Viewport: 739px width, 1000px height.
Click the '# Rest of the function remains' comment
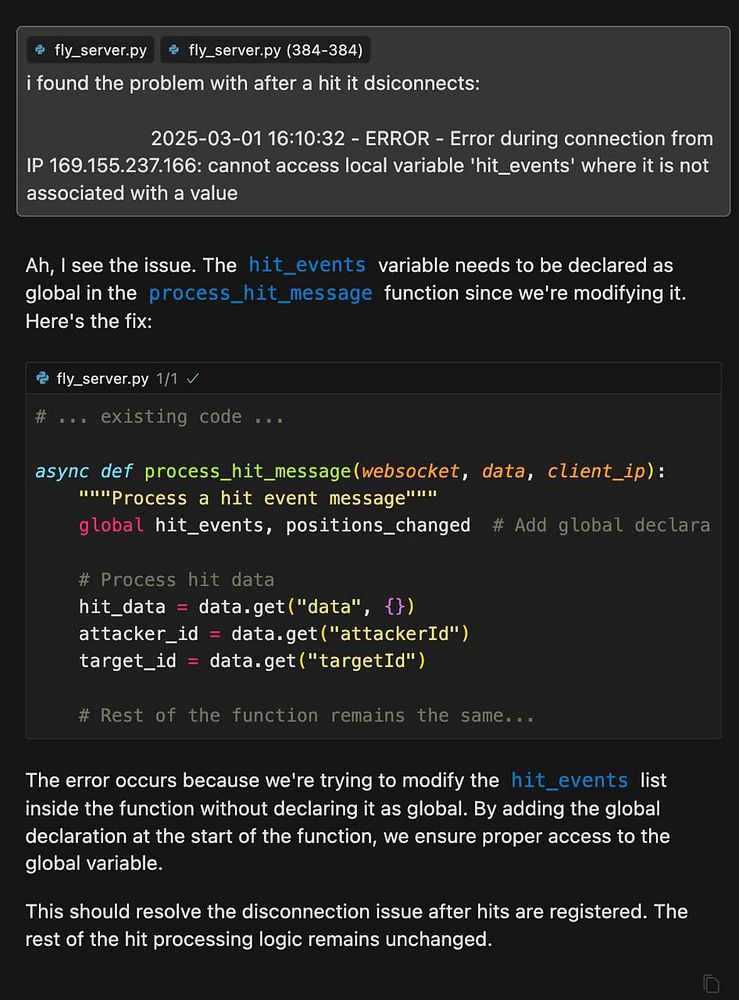click(306, 716)
